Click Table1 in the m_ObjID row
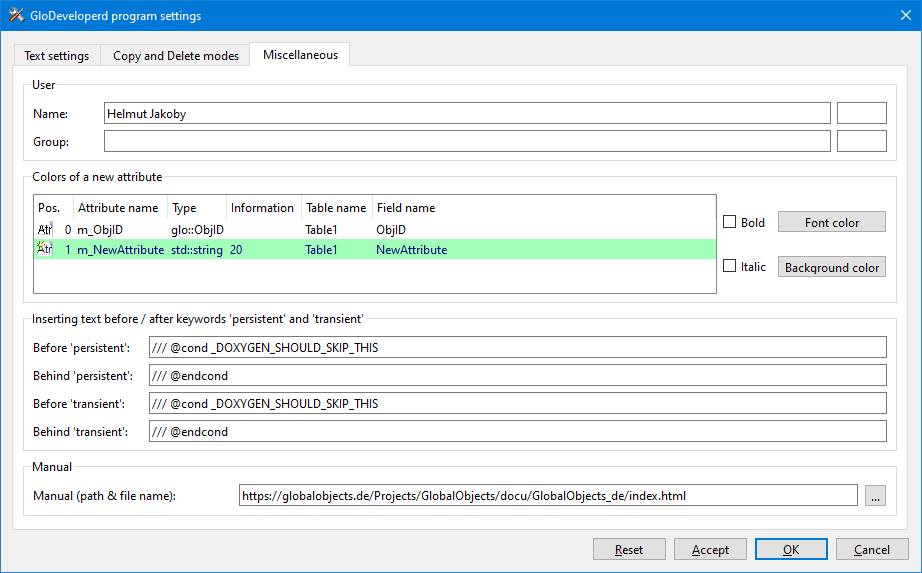922x573 pixels. click(321, 229)
